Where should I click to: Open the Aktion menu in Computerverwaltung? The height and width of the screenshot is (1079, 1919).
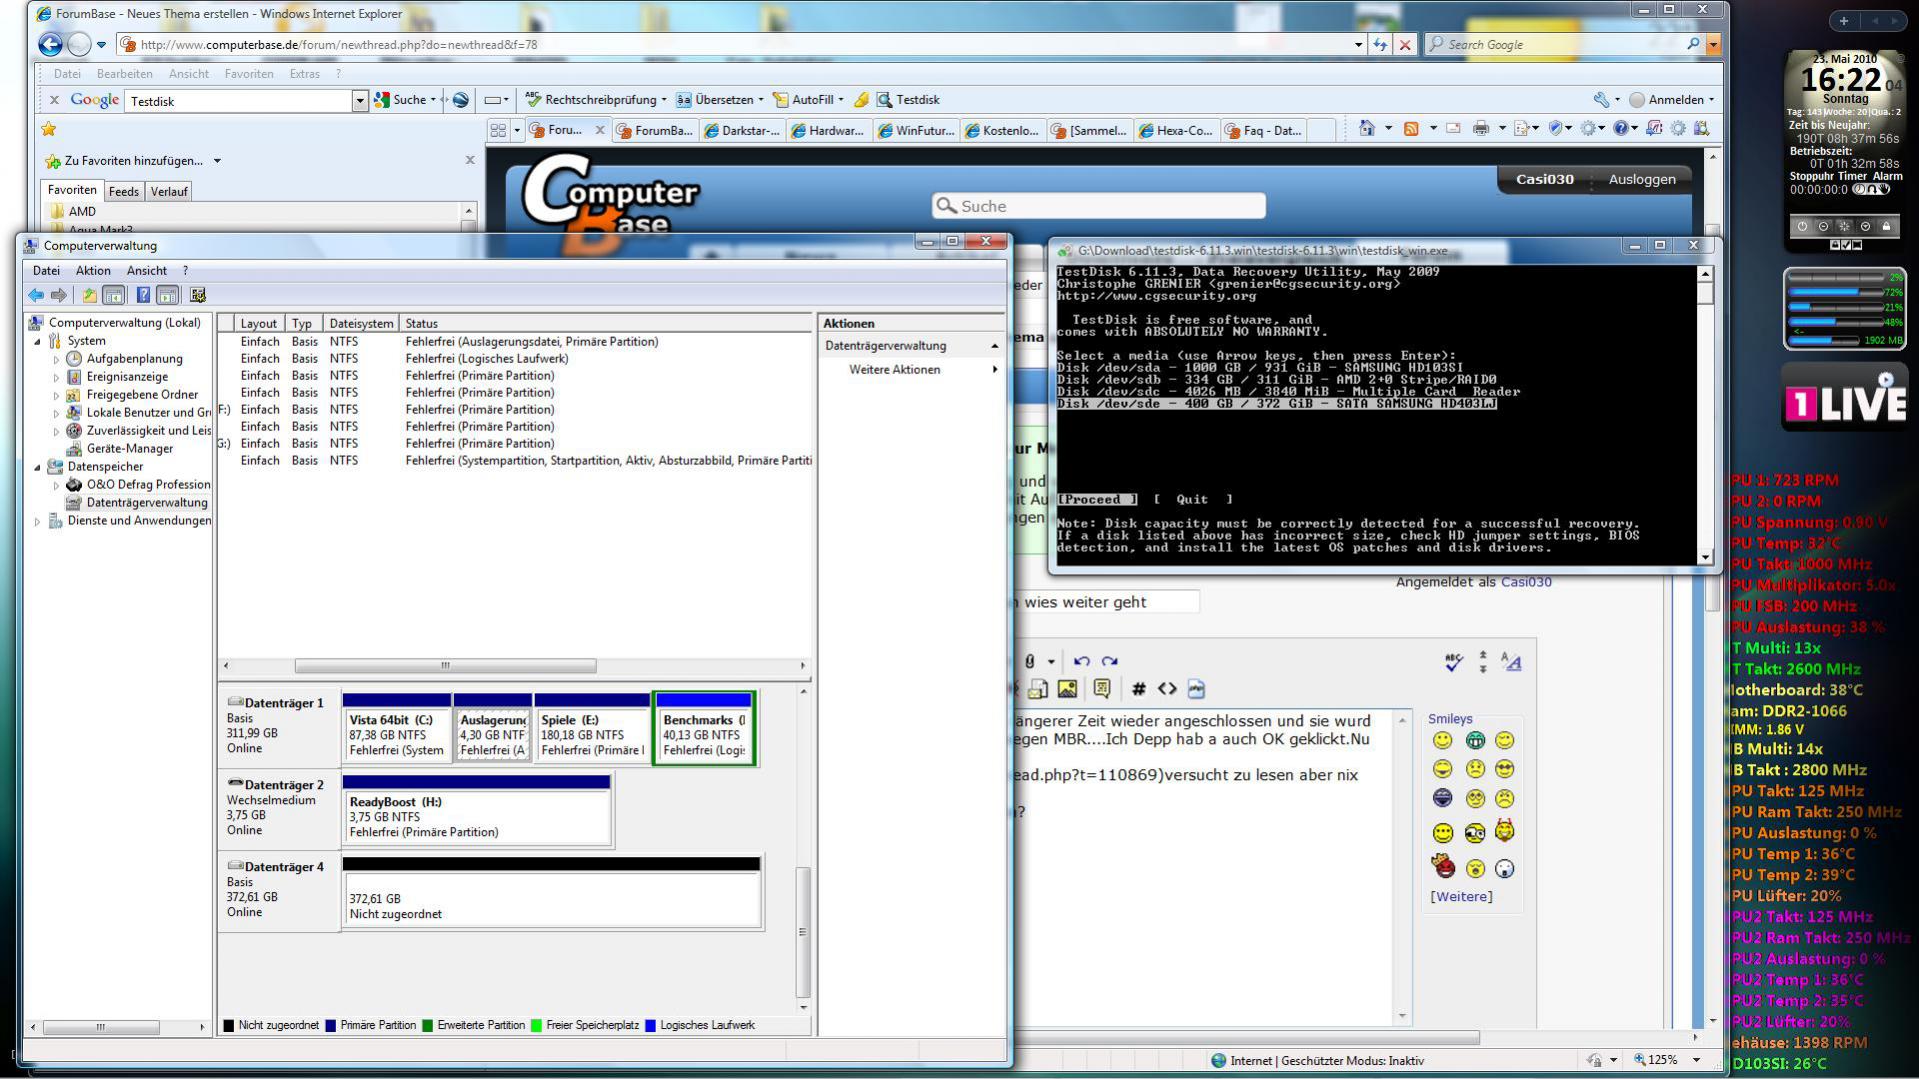pos(93,271)
